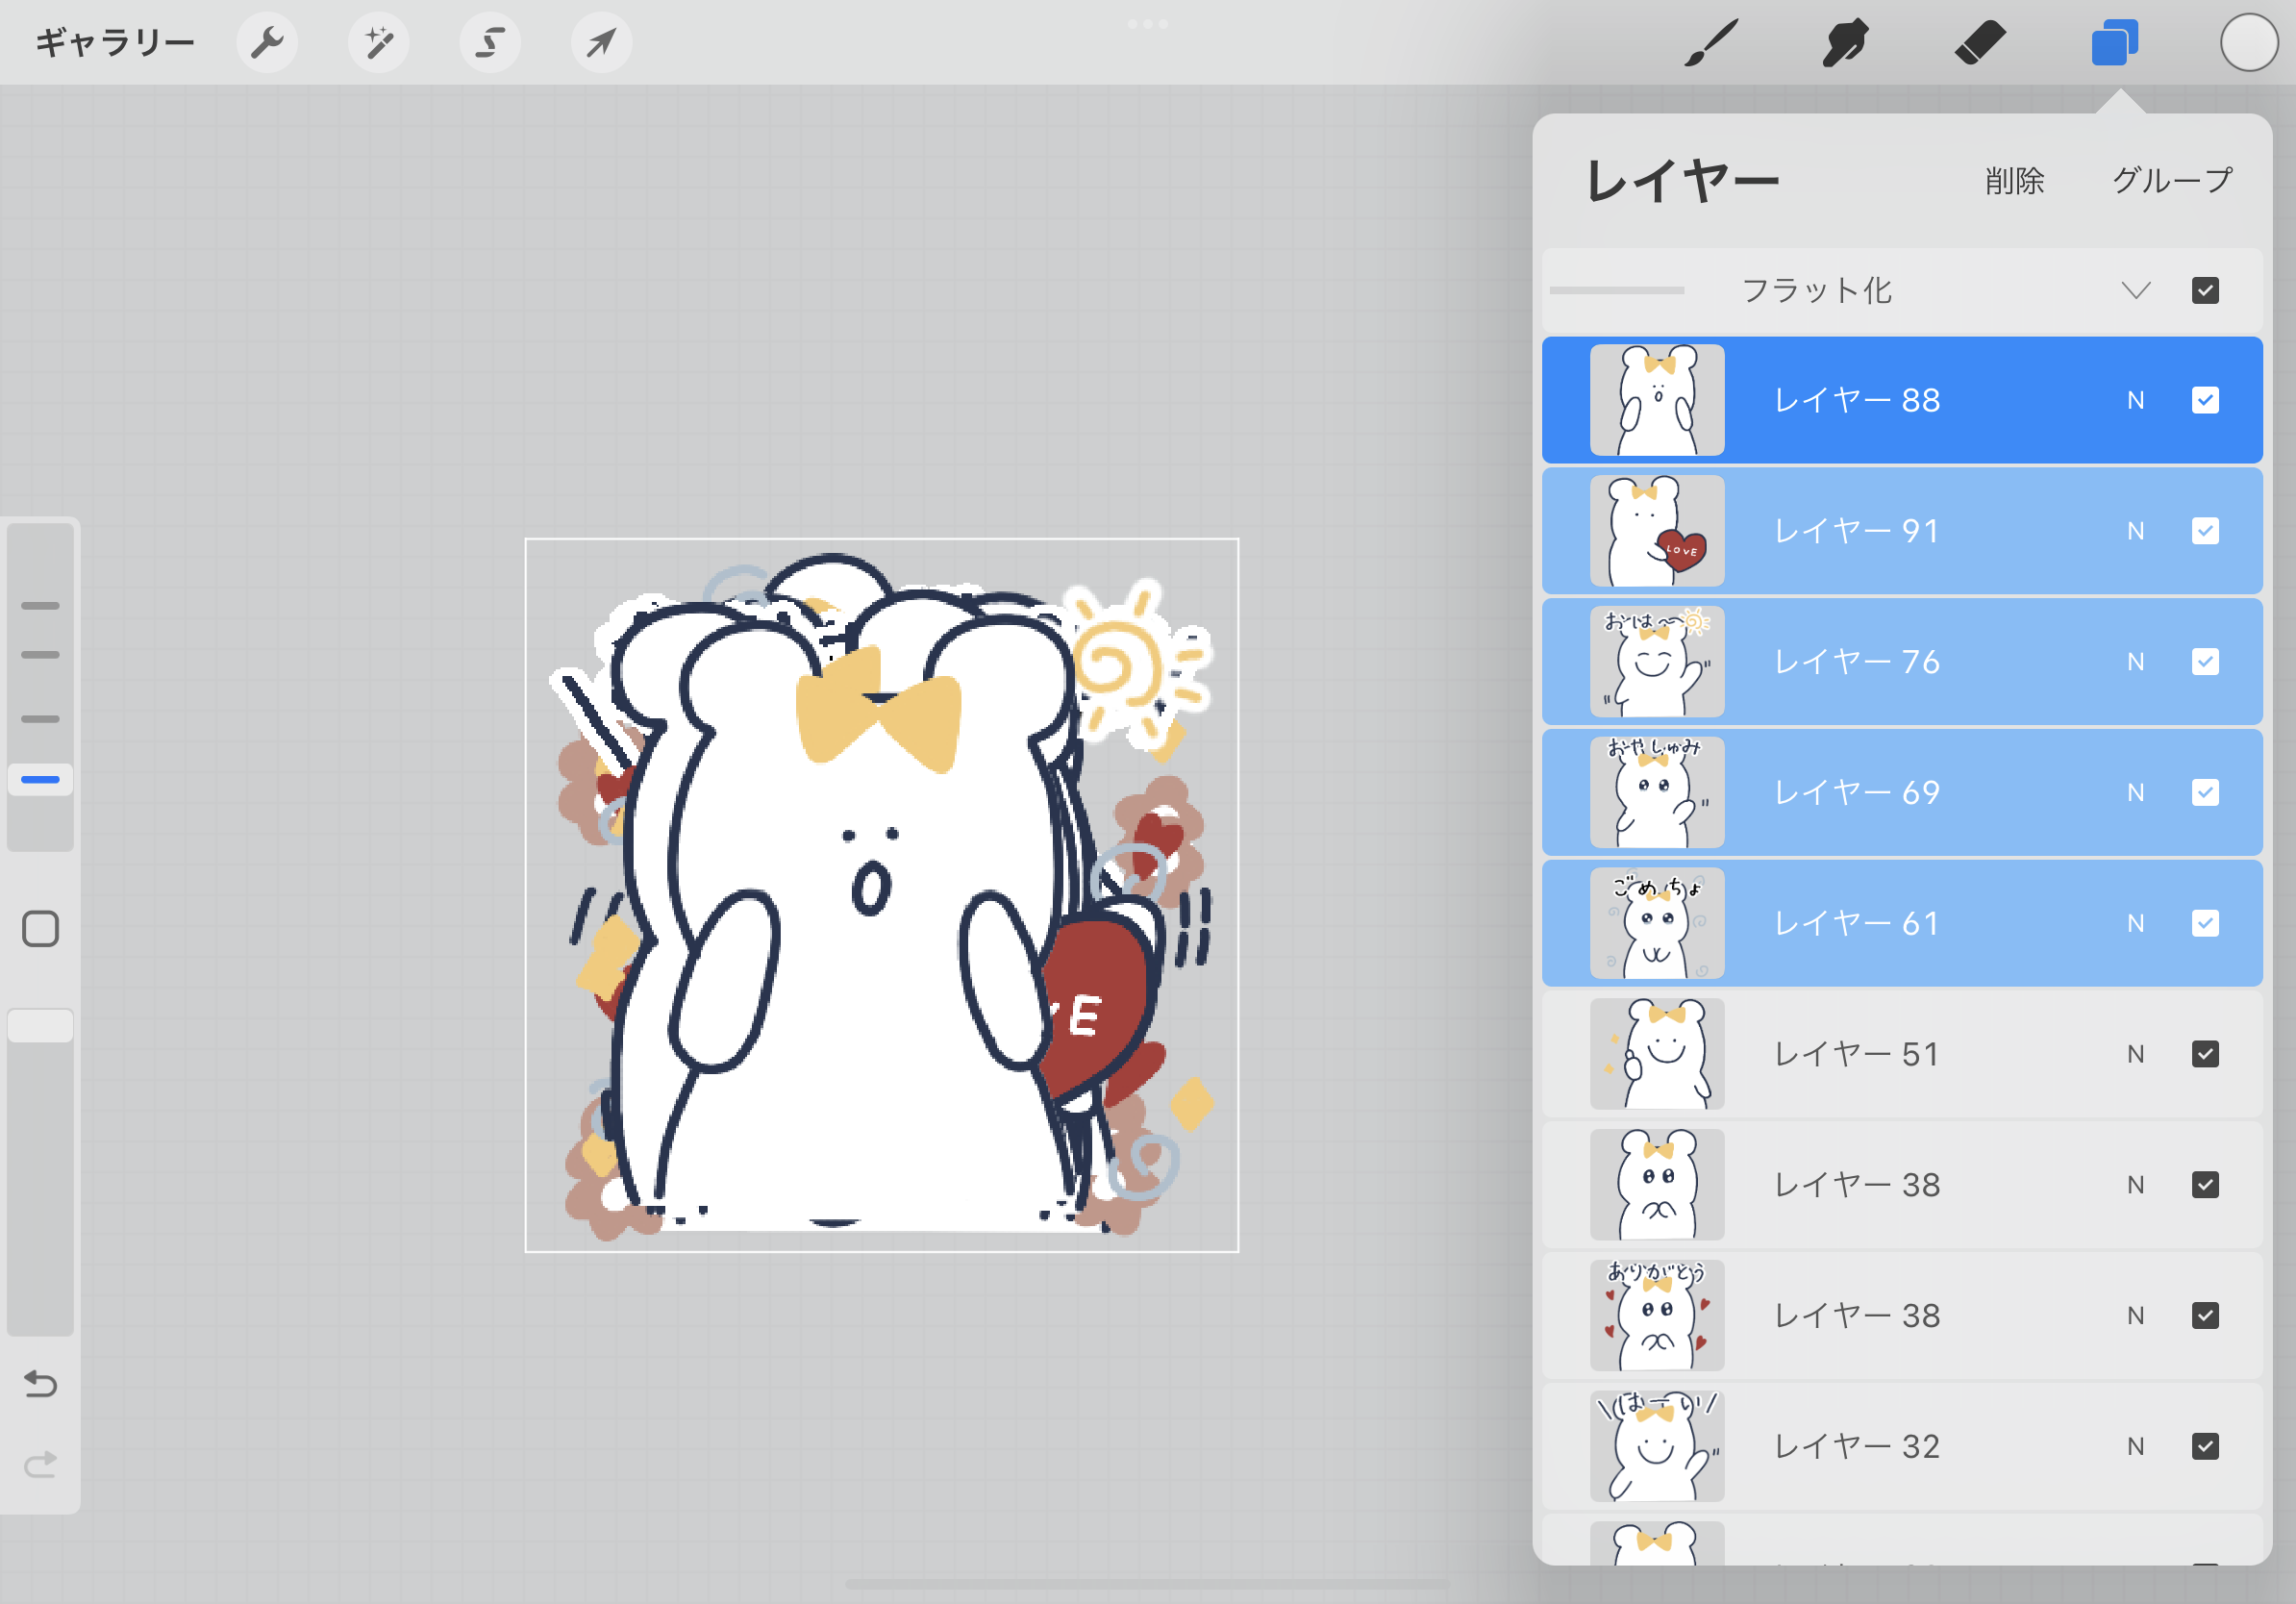Collapse the フラット化 group chevron
This screenshot has width=2296, height=1604.
2136,291
